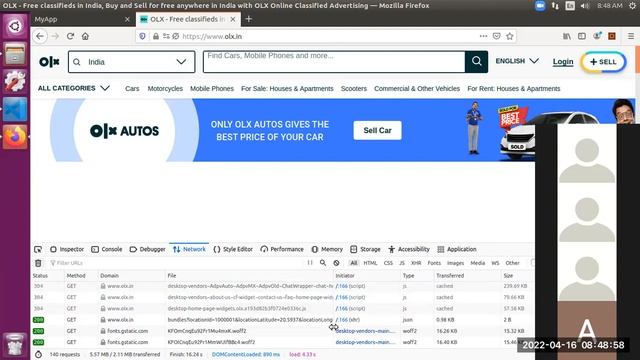Expand ALL CATEGORIES menu

tap(74, 88)
